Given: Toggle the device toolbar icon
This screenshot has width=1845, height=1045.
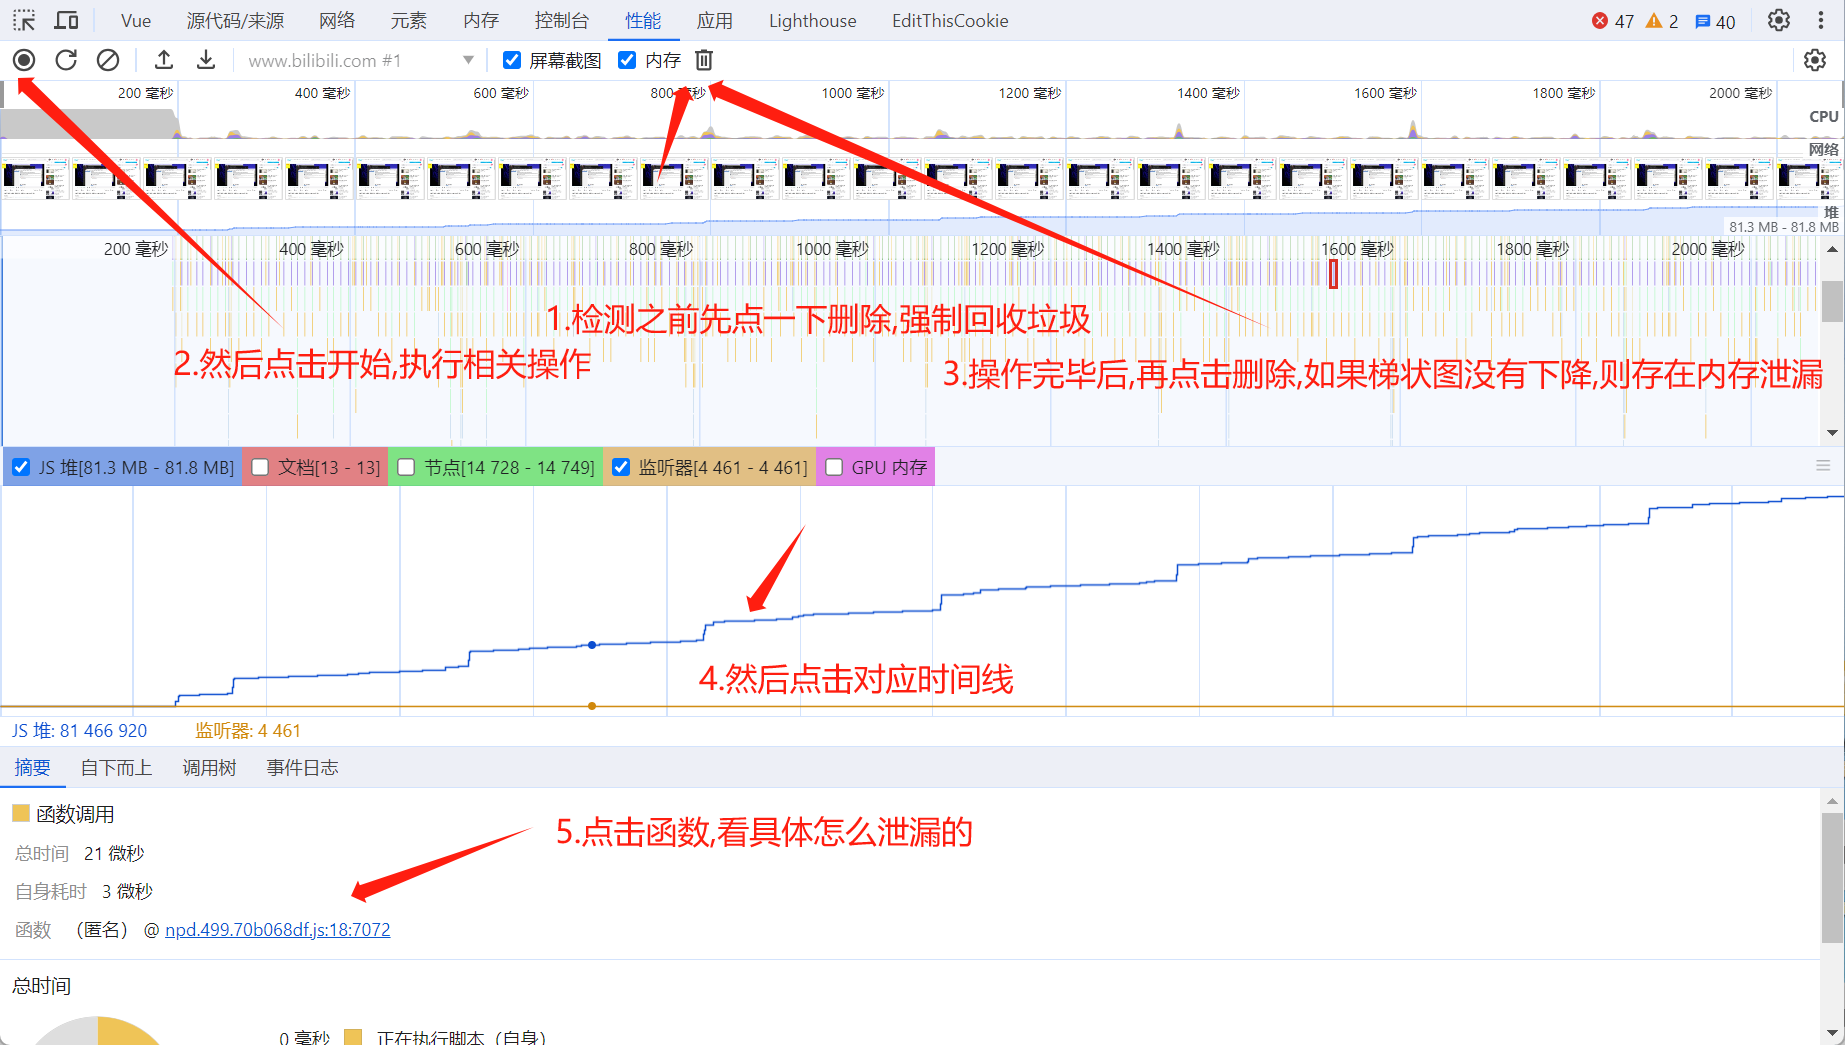Looking at the screenshot, I should [x=67, y=21].
